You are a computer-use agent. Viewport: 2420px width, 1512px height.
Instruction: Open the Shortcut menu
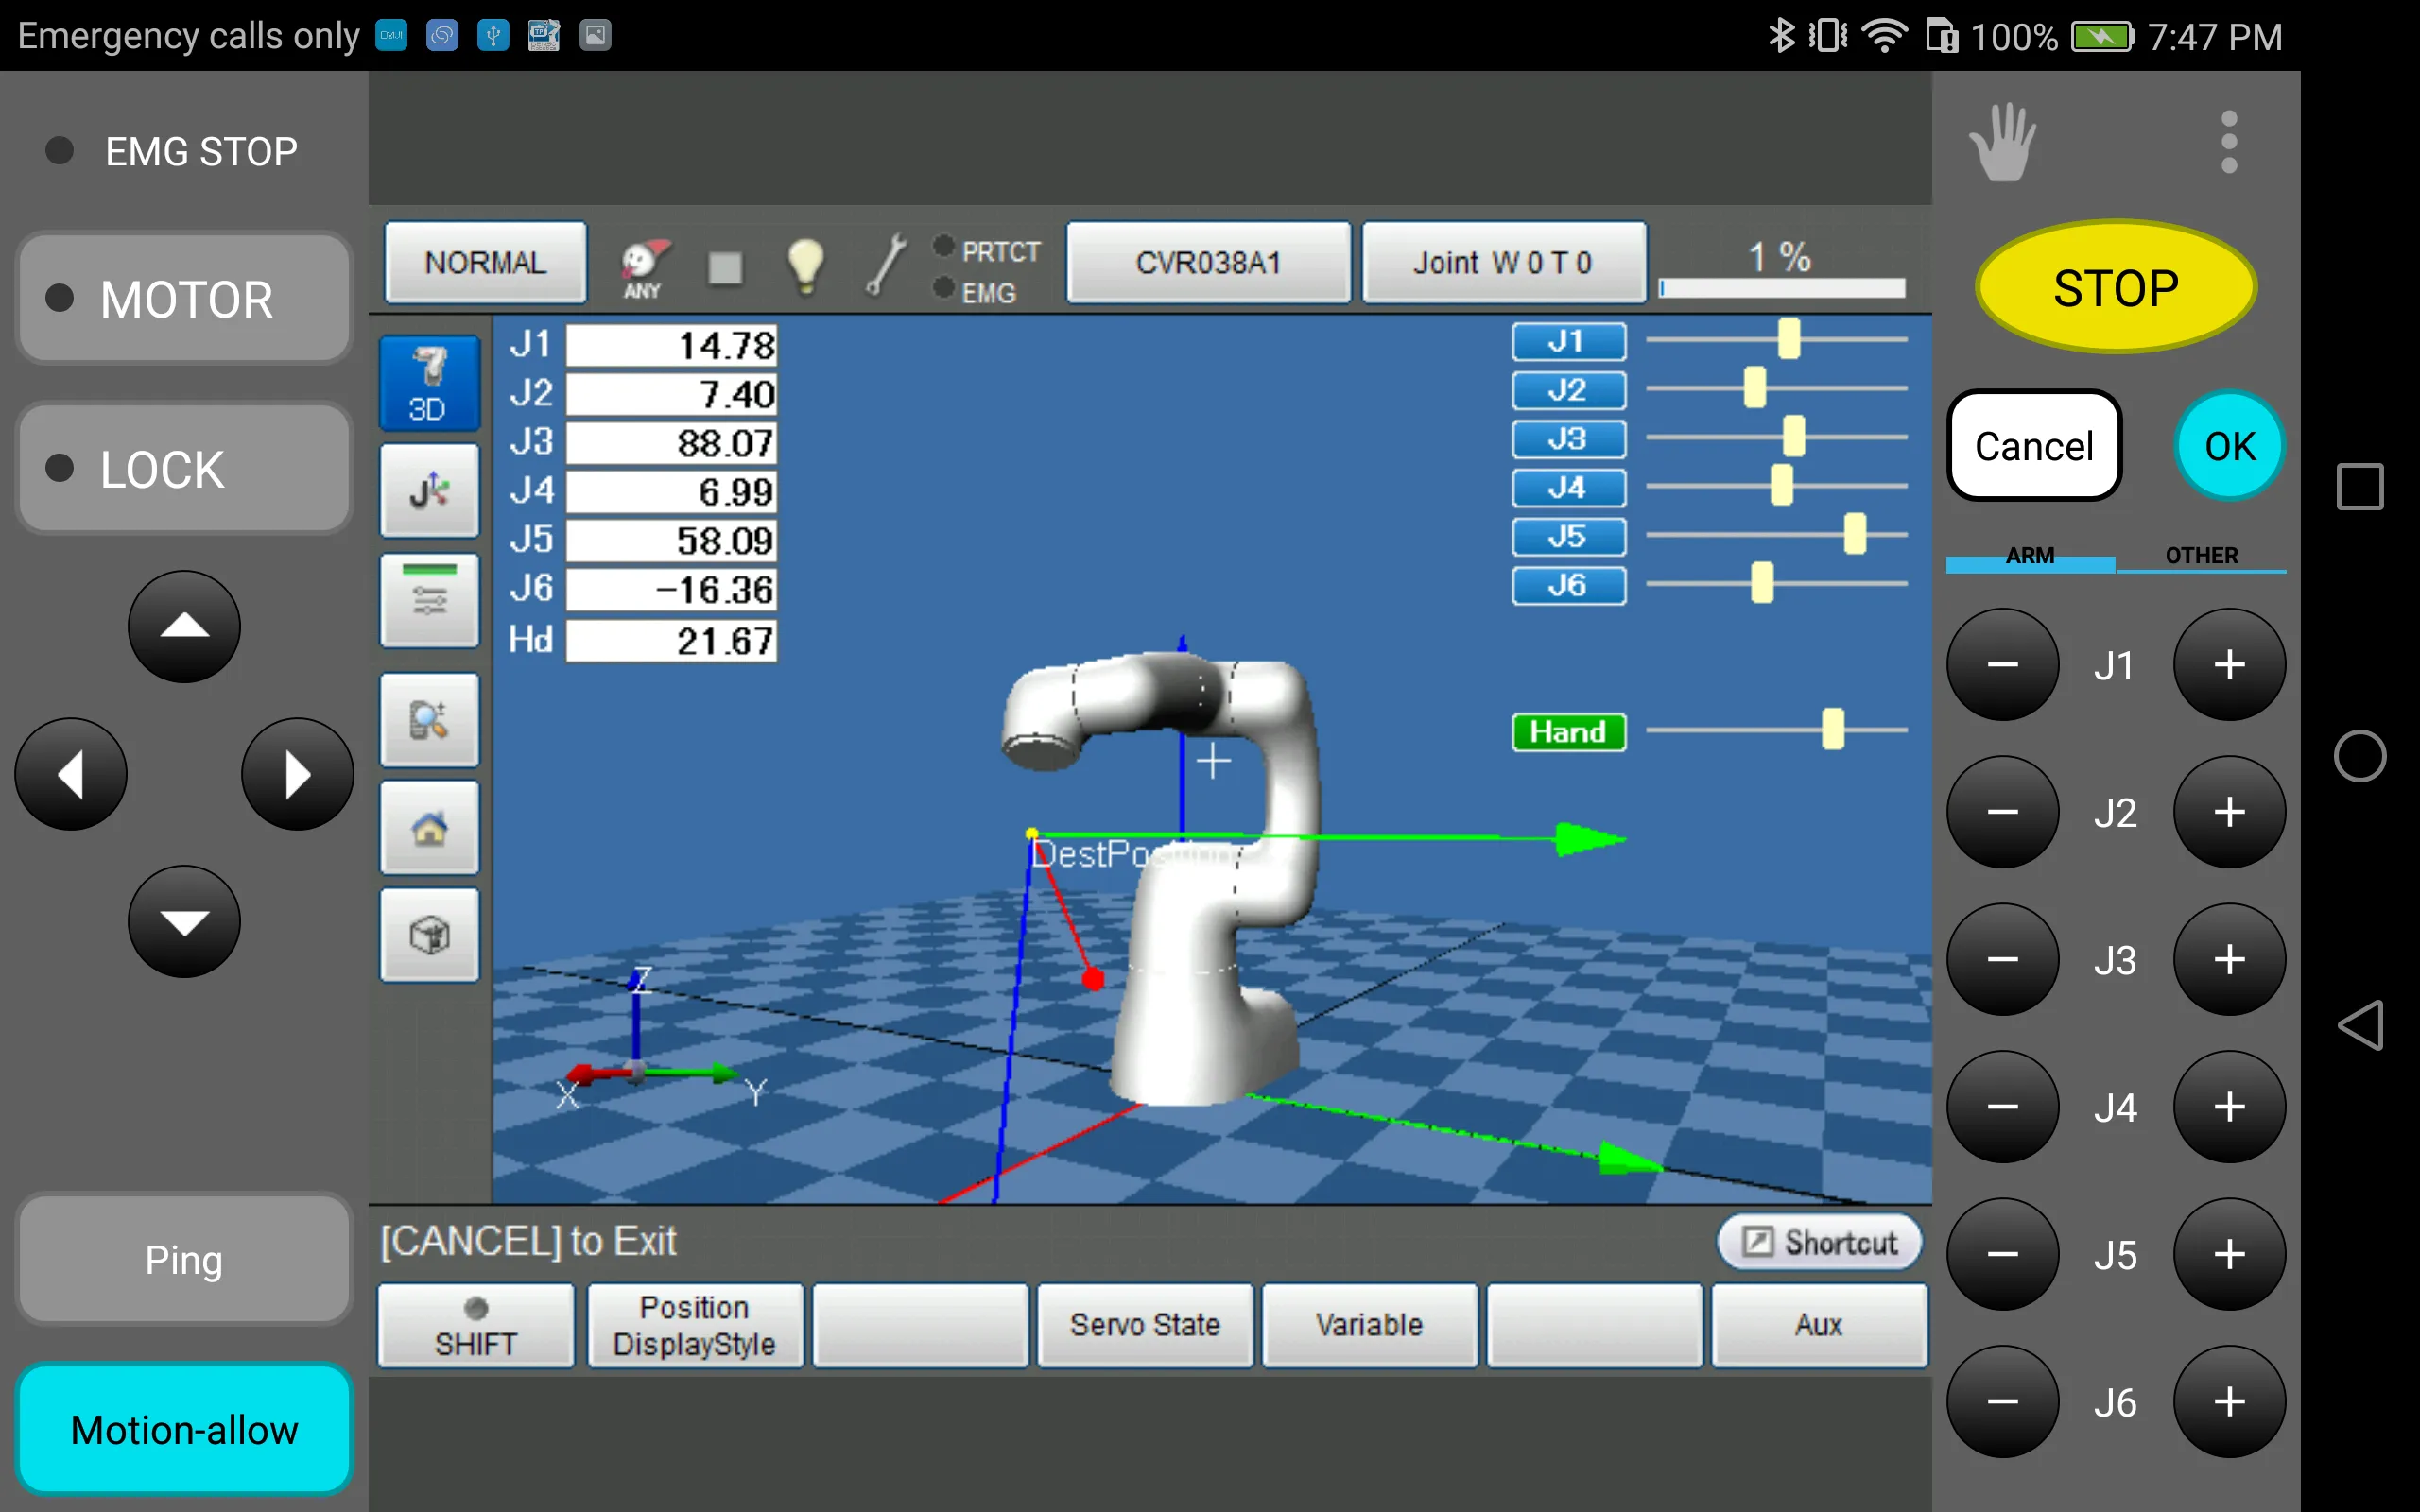[x=1817, y=1242]
